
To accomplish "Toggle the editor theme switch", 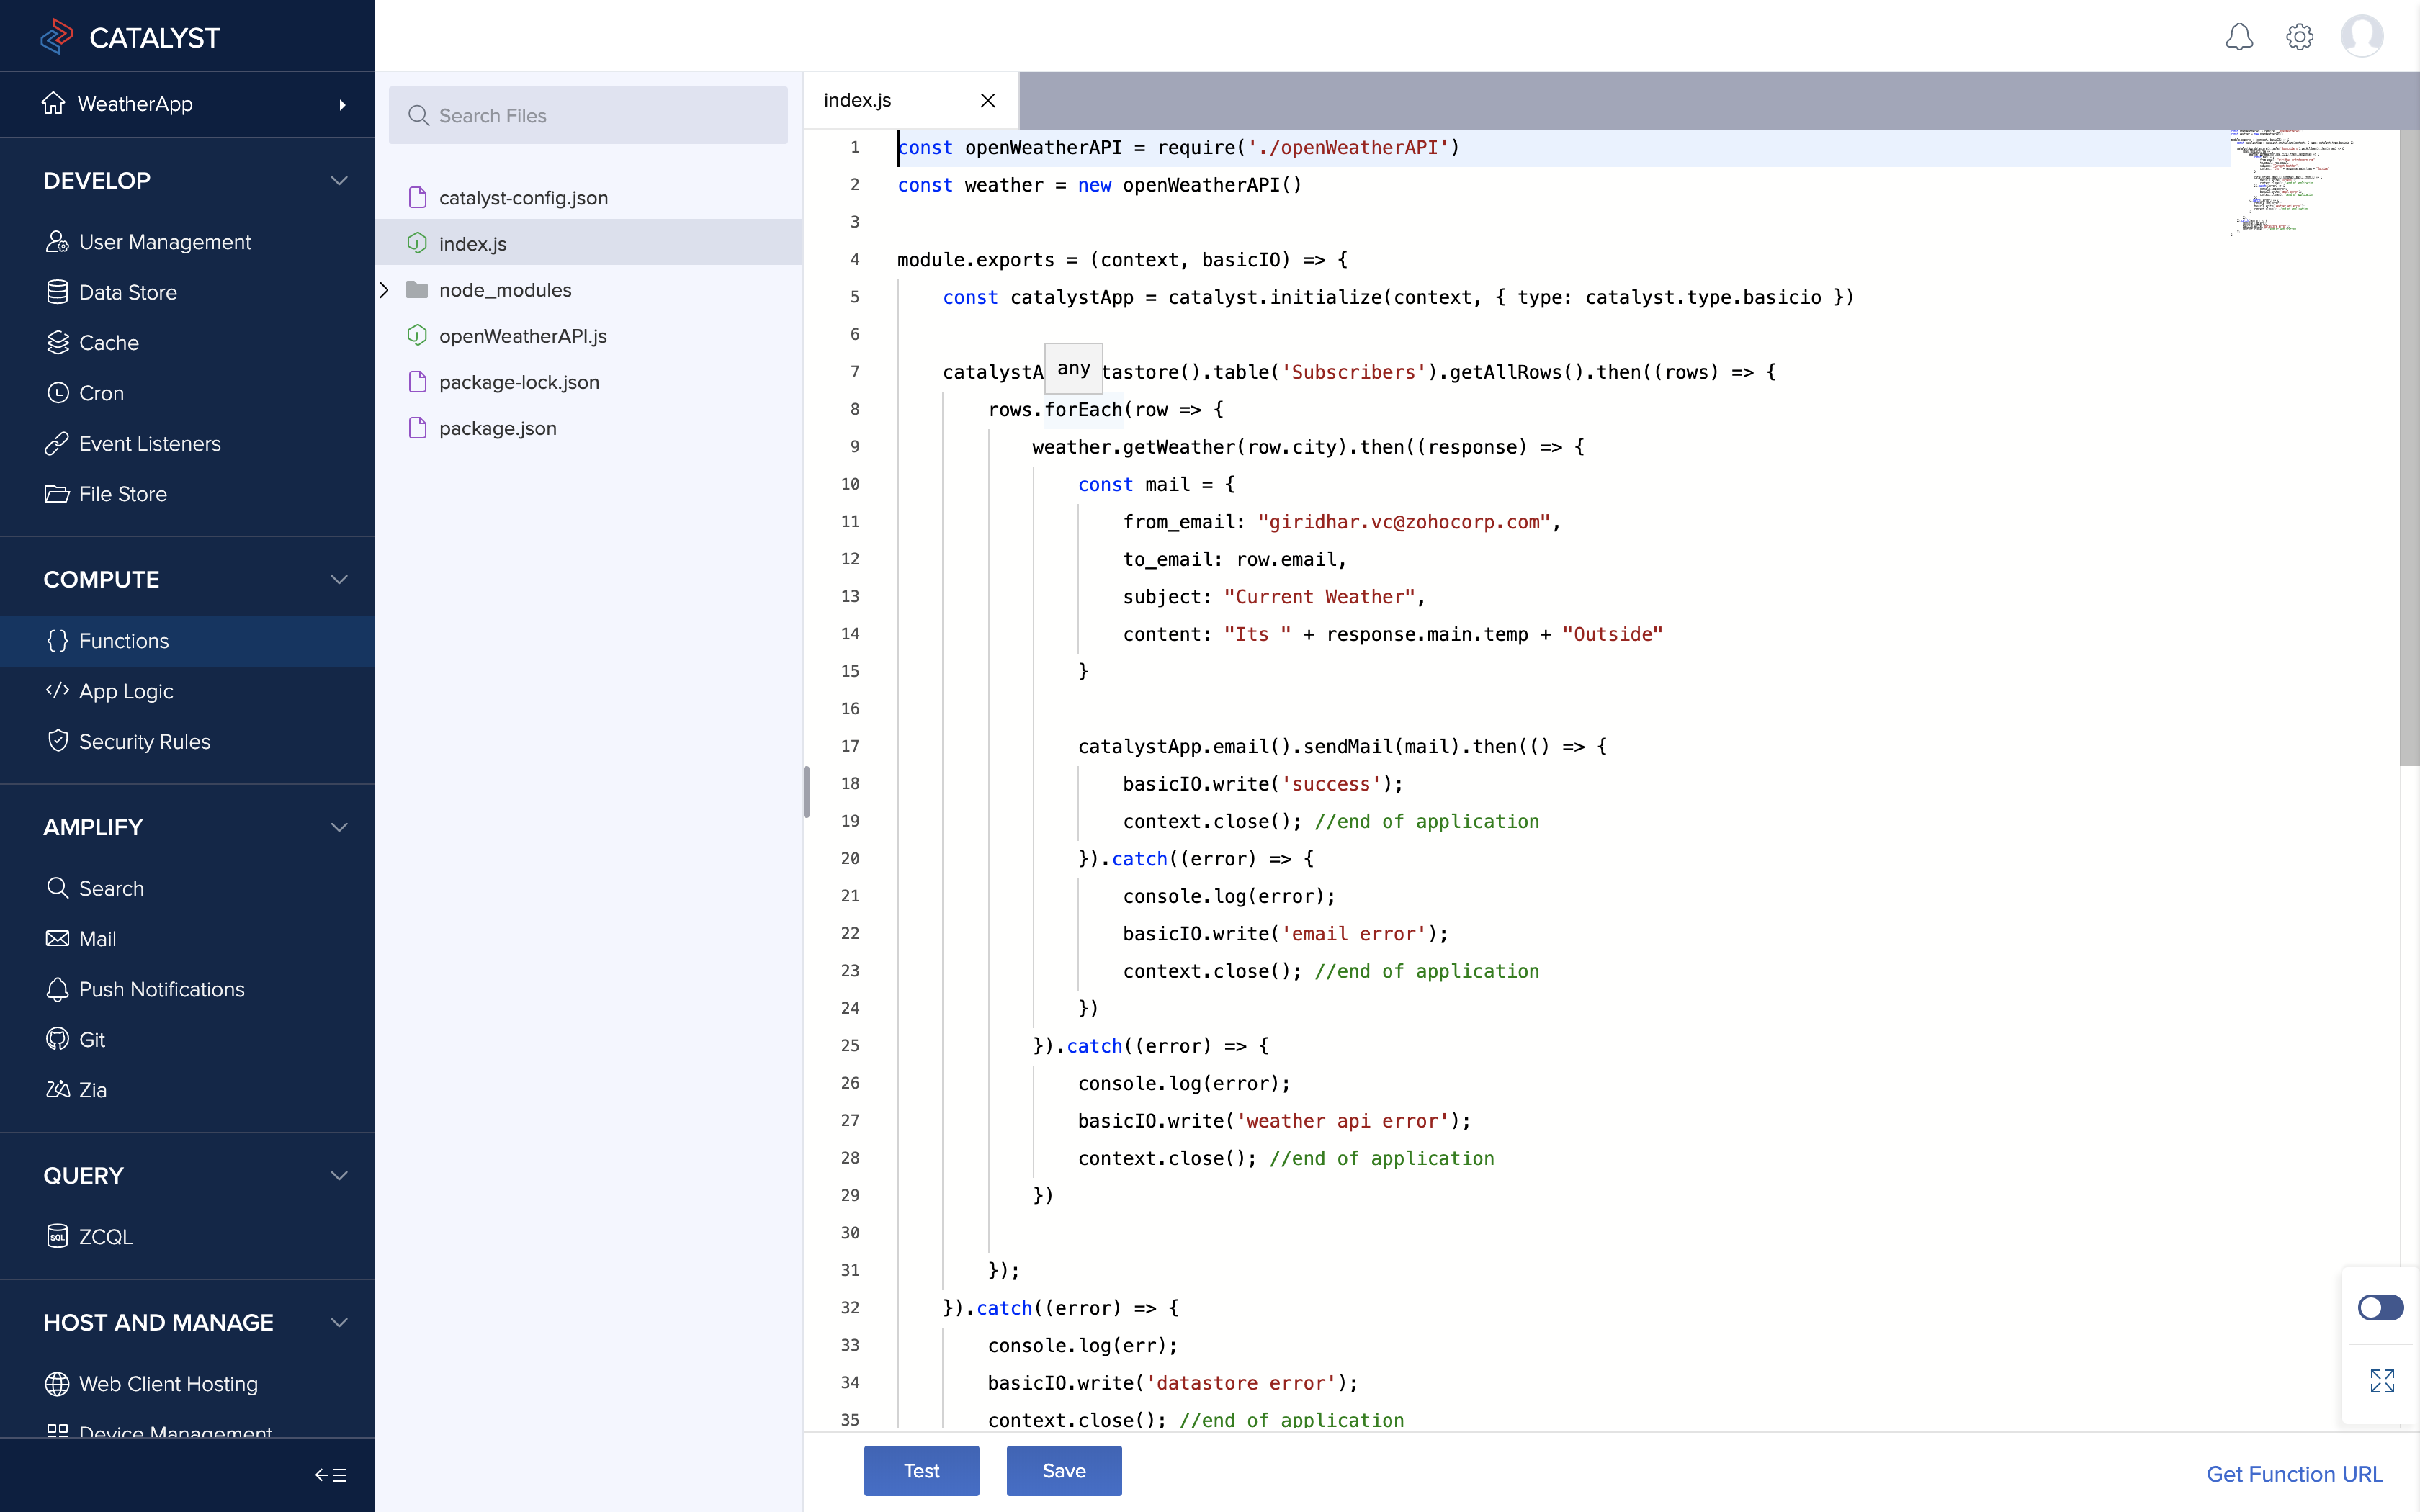I will (x=2380, y=1307).
